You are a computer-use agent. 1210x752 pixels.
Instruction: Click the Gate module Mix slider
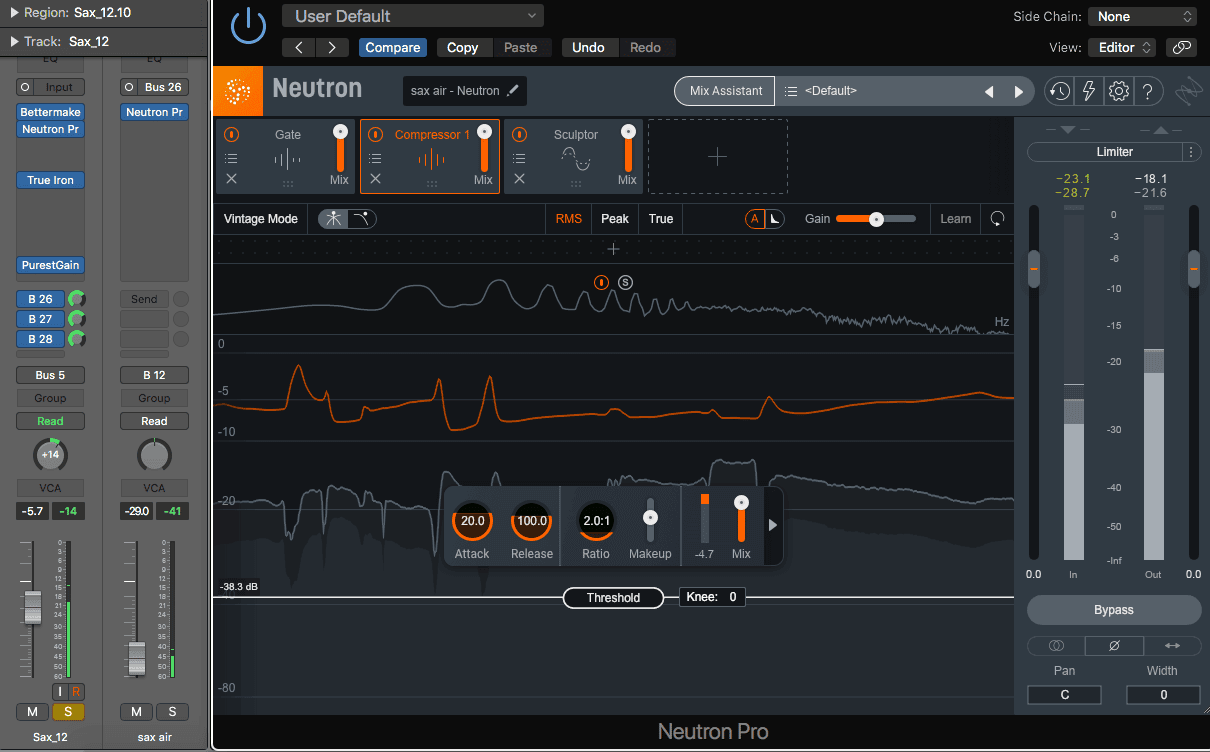pyautogui.click(x=340, y=147)
